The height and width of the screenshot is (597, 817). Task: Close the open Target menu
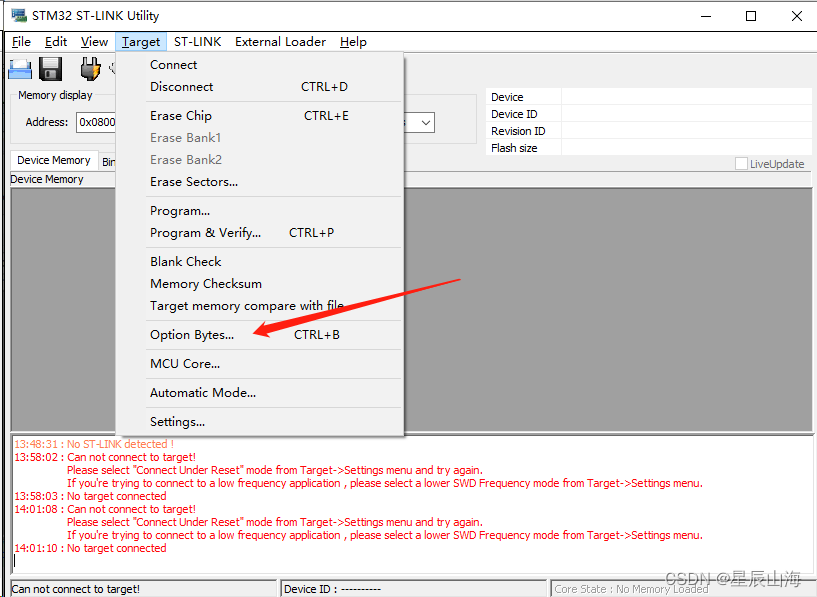141,42
